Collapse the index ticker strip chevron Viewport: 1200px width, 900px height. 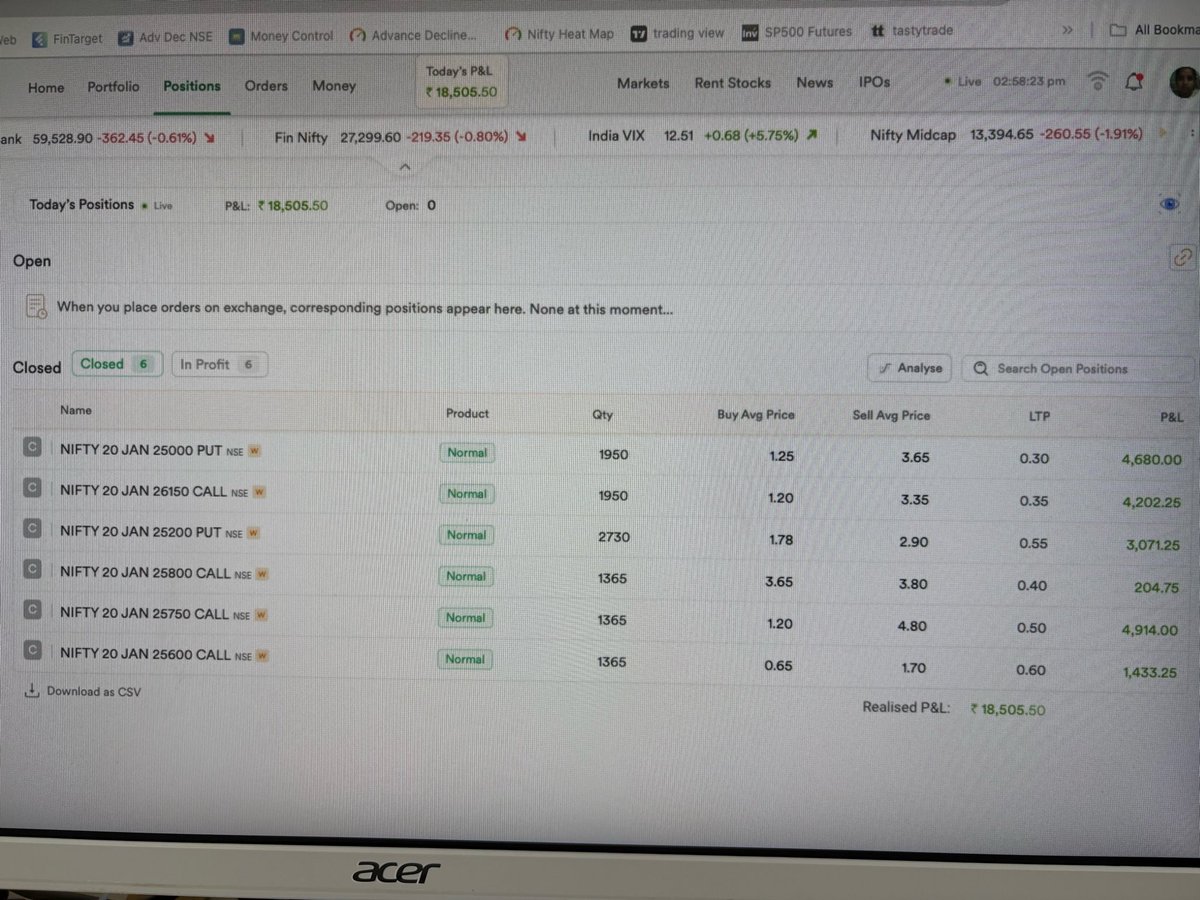pos(404,165)
